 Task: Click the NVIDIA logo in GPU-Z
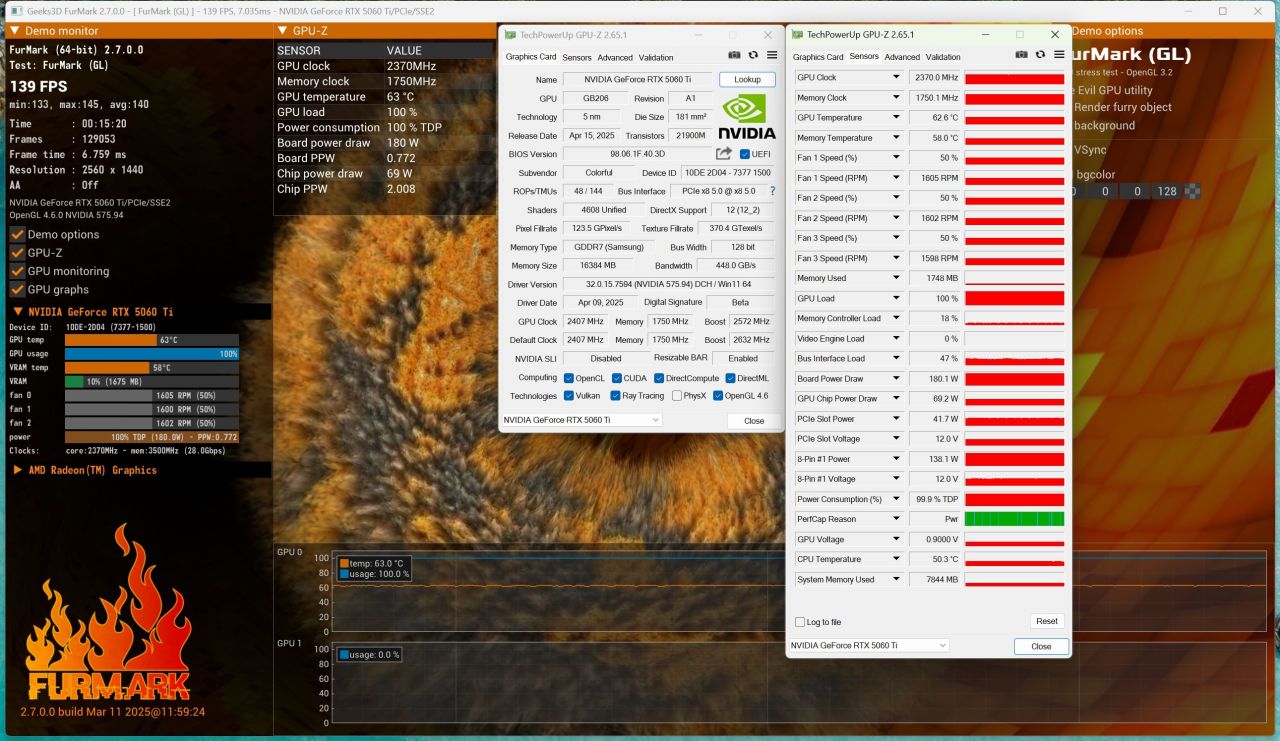[747, 117]
